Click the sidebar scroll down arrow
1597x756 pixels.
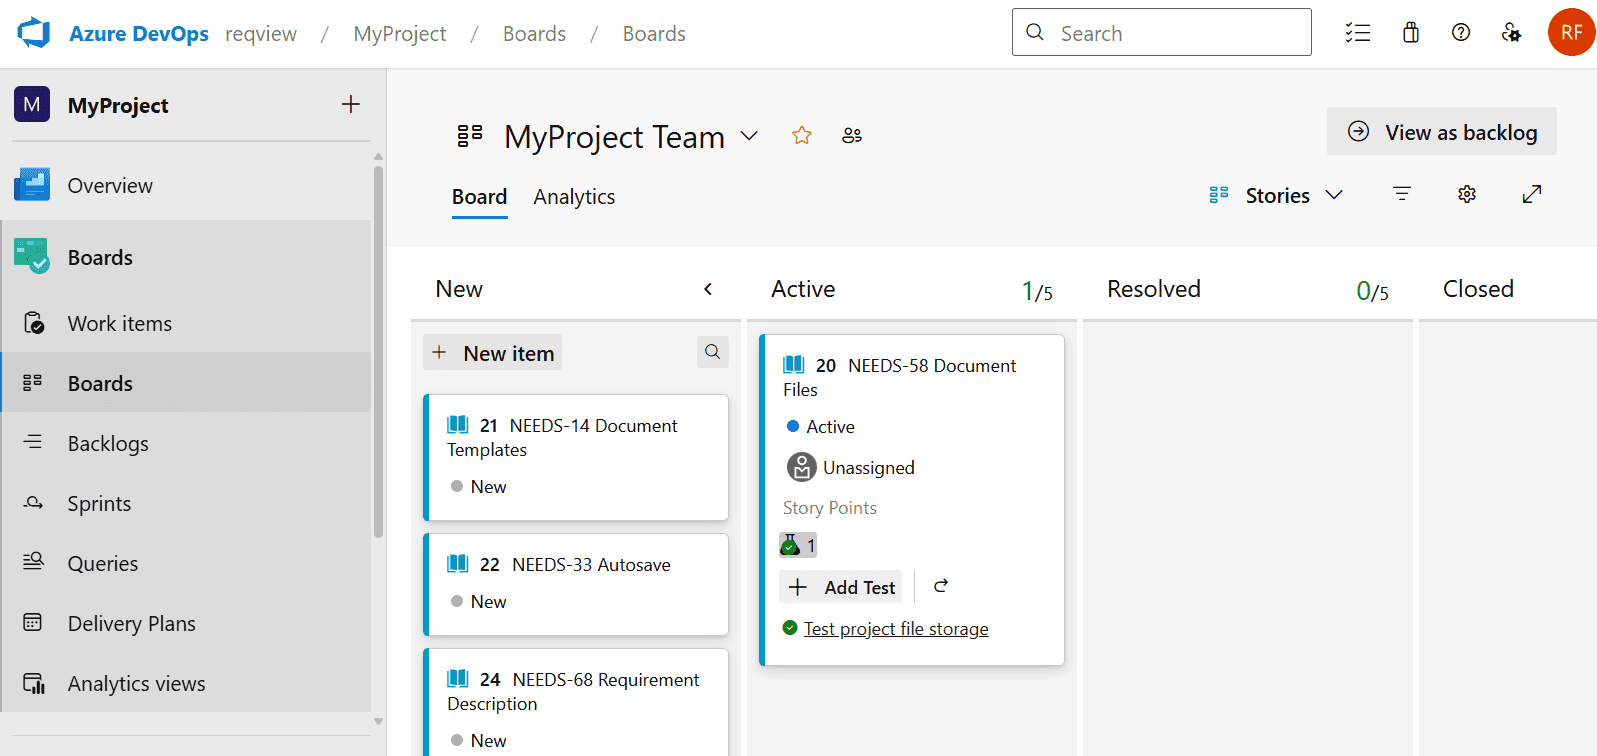[x=378, y=720]
